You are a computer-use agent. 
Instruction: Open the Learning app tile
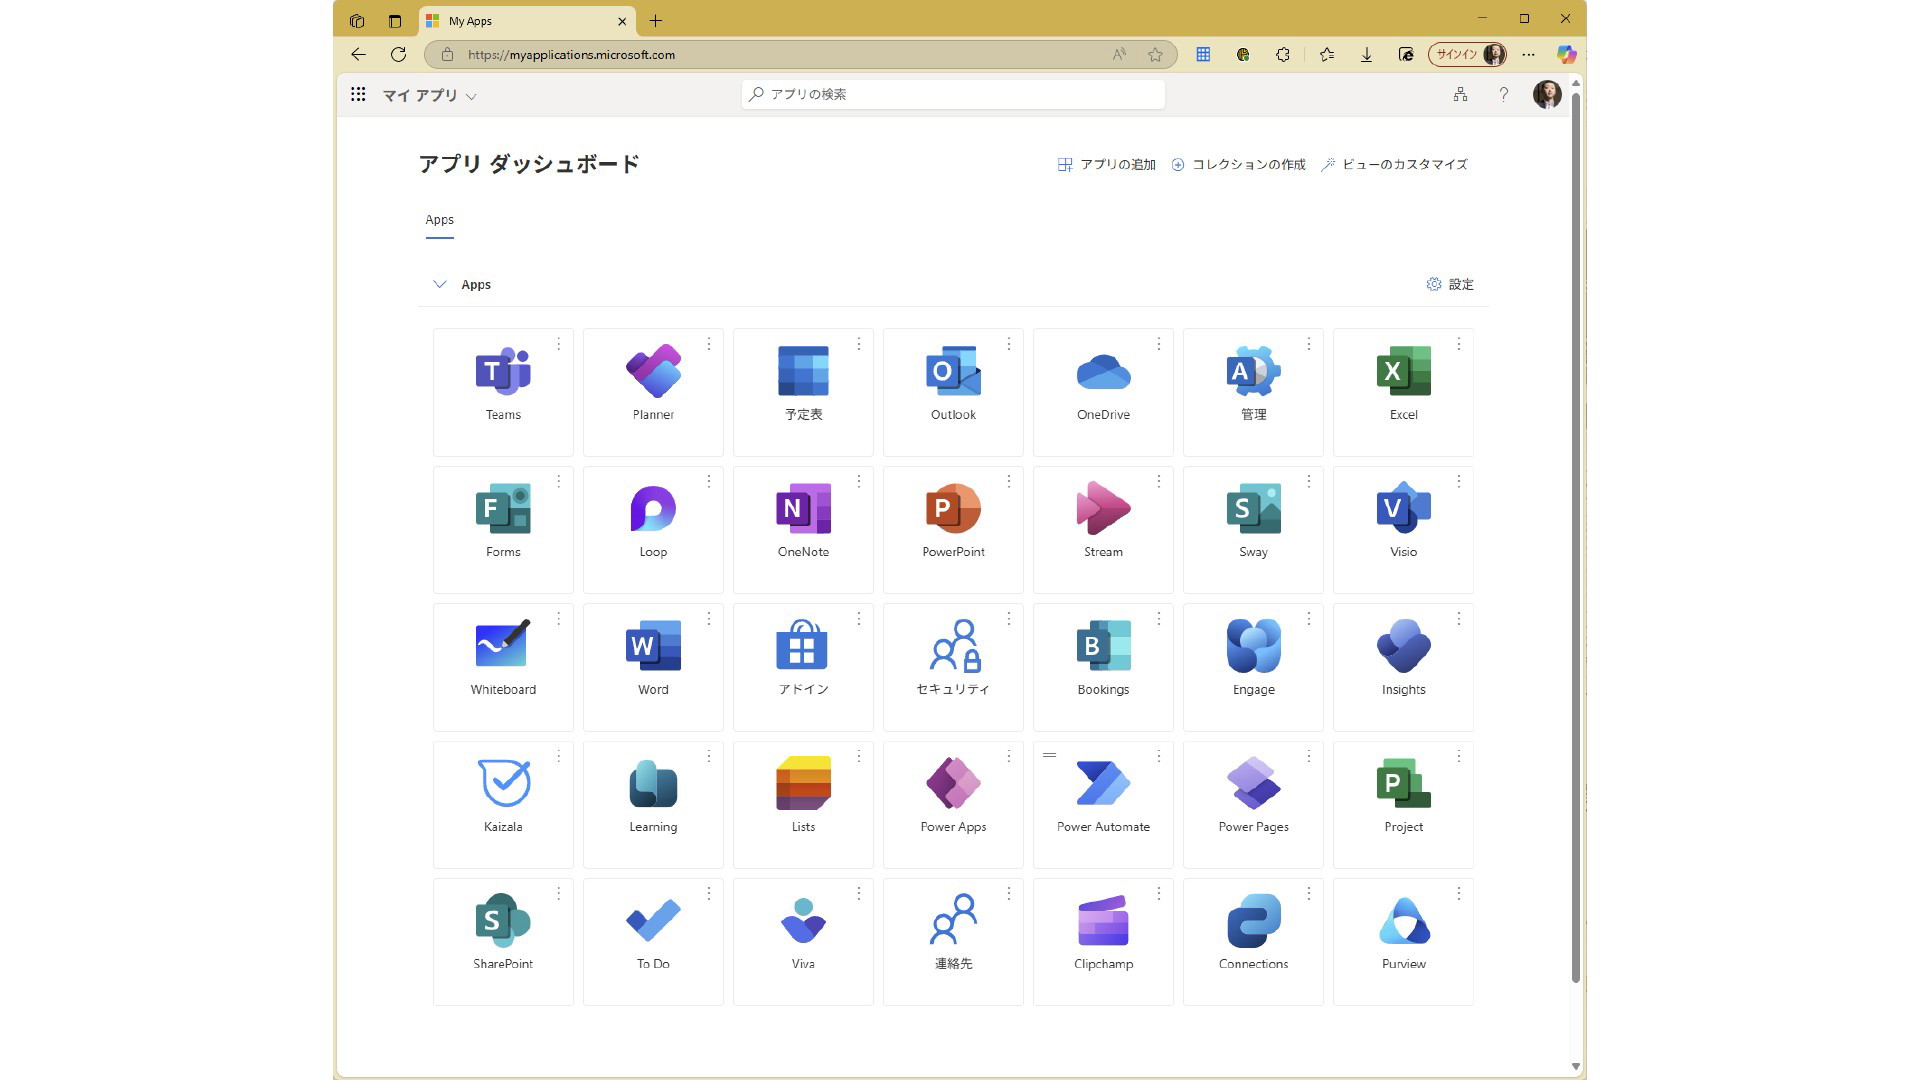(x=653, y=805)
